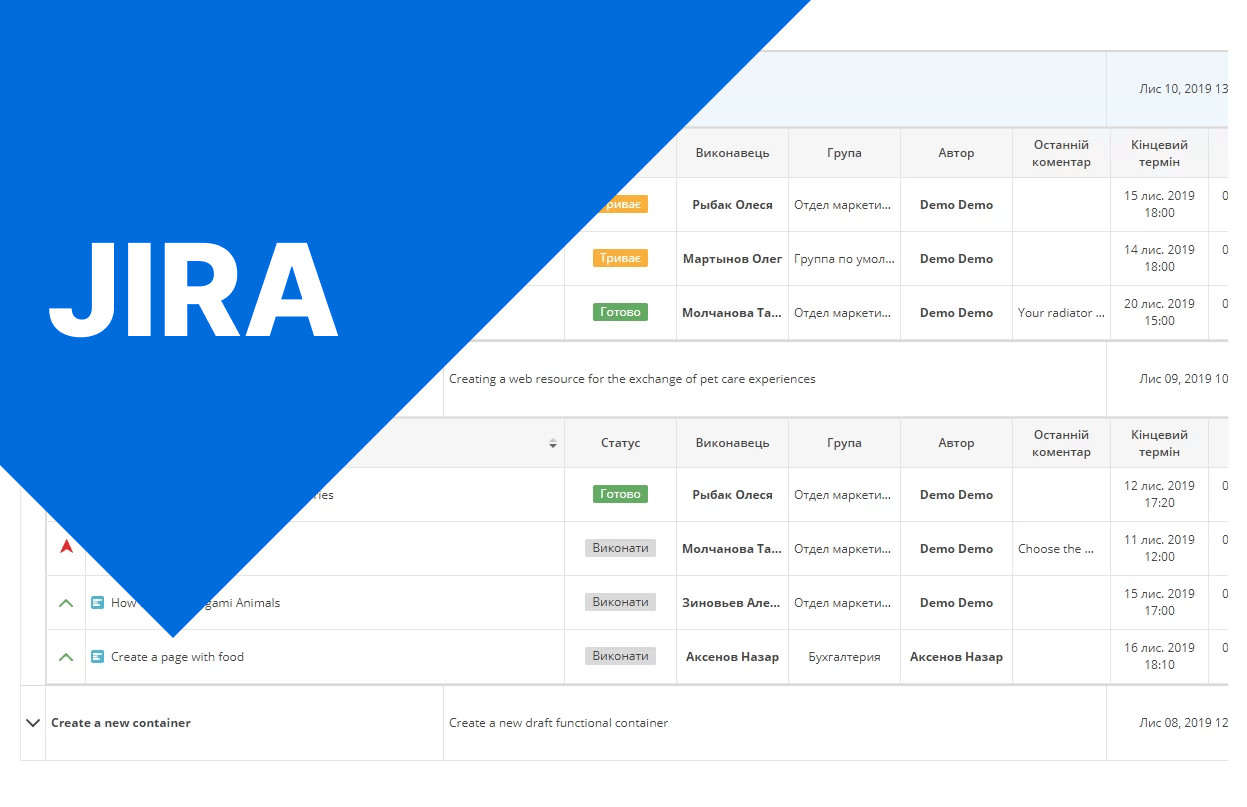Image resolution: width=1247 pixels, height=807 pixels.
Task: Click the pet care experiences description text
Action: pos(632,379)
